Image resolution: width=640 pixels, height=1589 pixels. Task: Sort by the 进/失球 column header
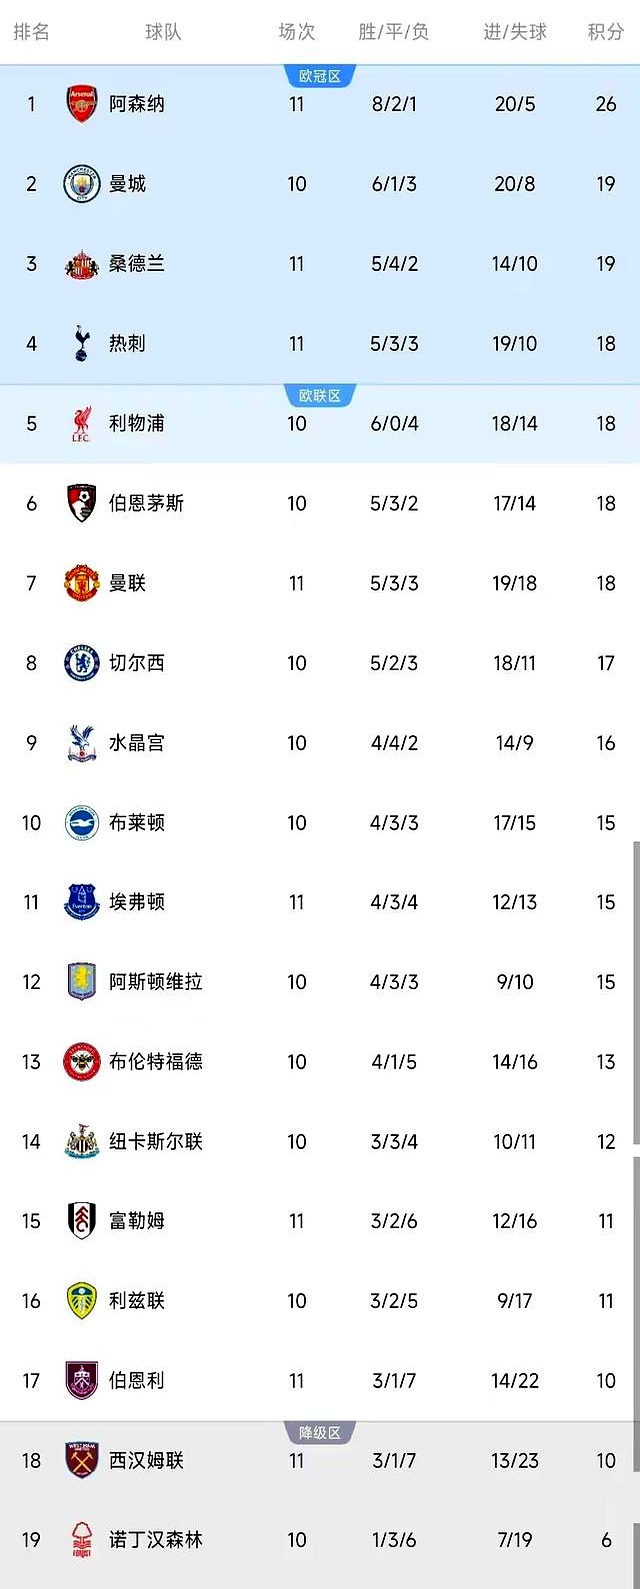515,32
